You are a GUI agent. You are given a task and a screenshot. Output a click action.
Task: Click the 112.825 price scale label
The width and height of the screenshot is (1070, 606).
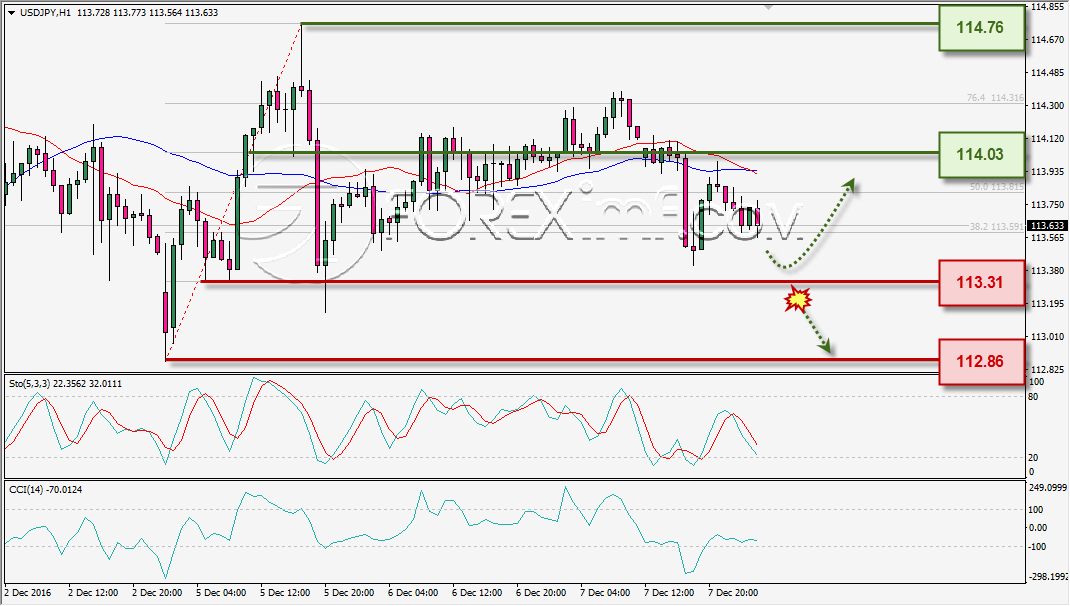(1047, 369)
